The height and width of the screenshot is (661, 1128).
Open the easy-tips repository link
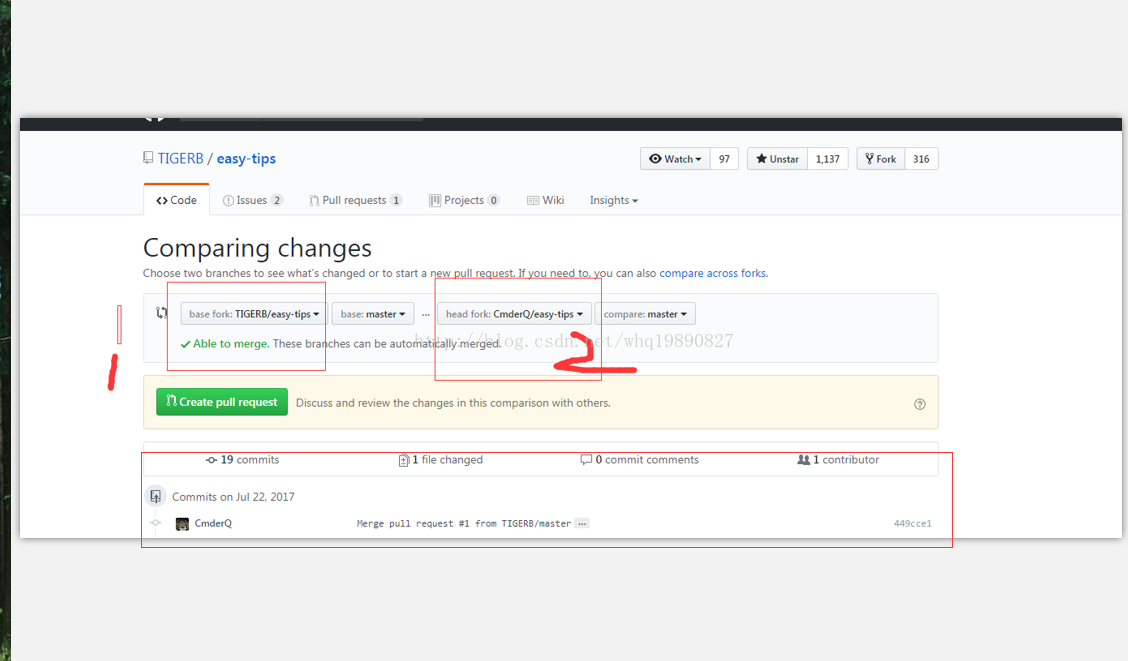click(x=246, y=159)
